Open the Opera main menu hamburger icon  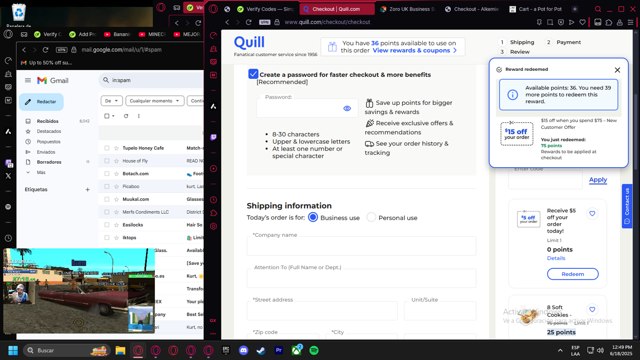(x=631, y=22)
